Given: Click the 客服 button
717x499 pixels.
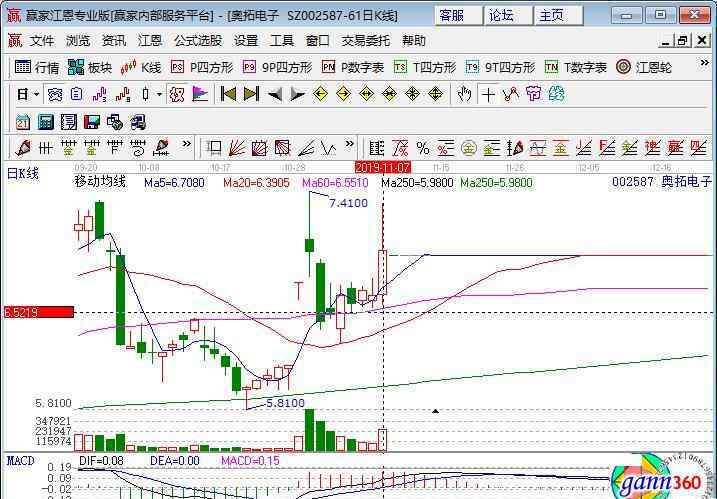Looking at the screenshot, I should click(x=451, y=15).
